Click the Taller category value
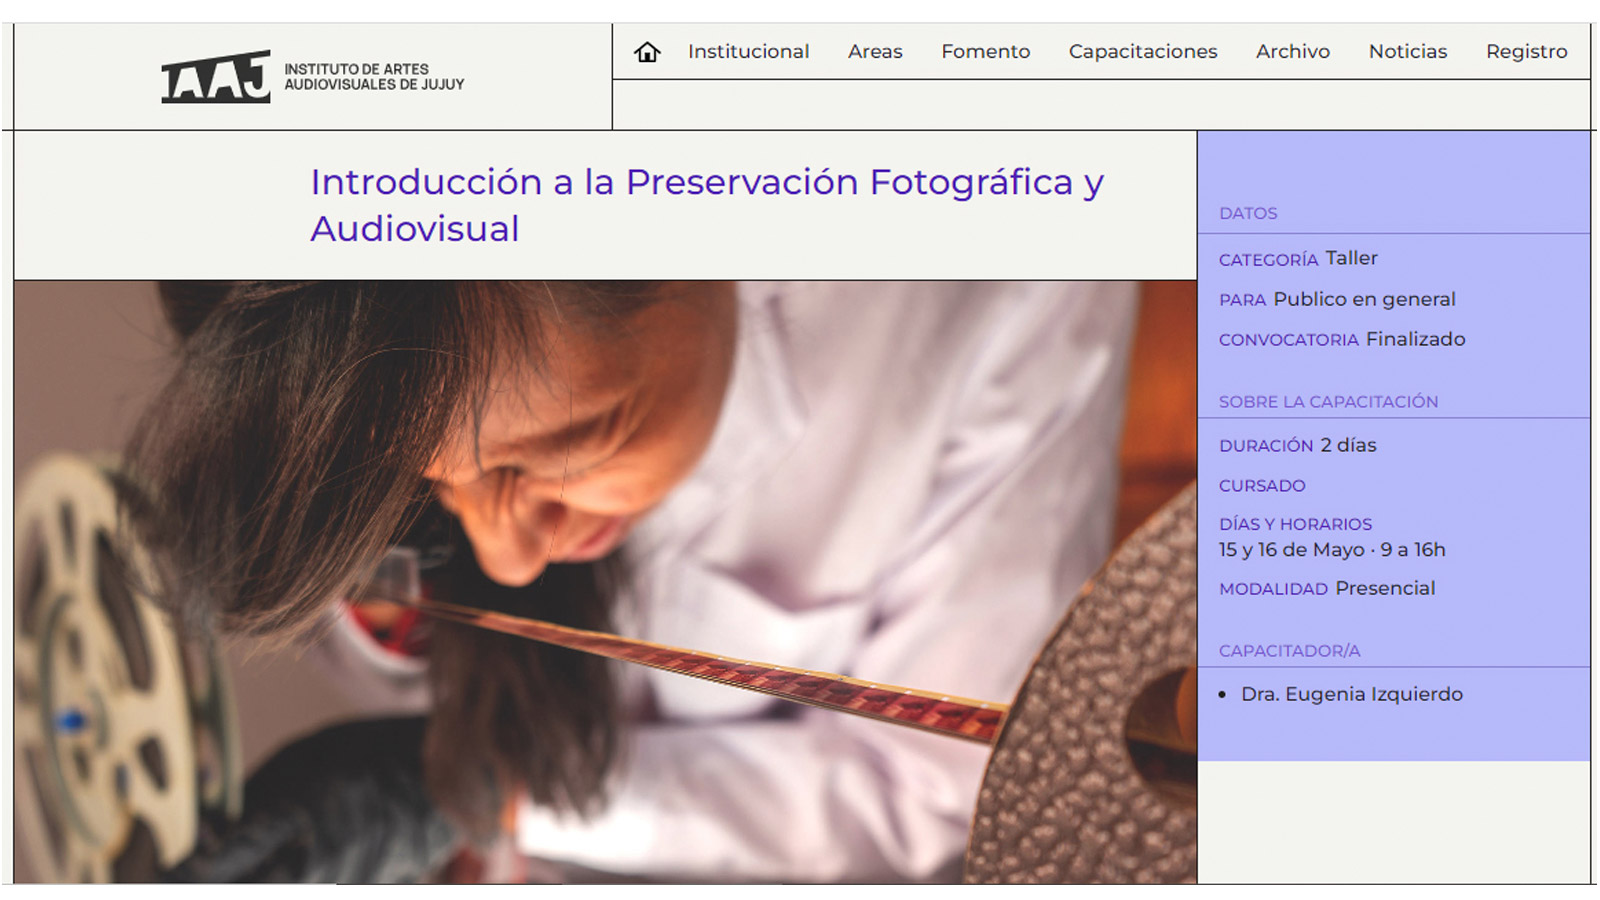This screenshot has height=900, width=1600. (x=1351, y=258)
